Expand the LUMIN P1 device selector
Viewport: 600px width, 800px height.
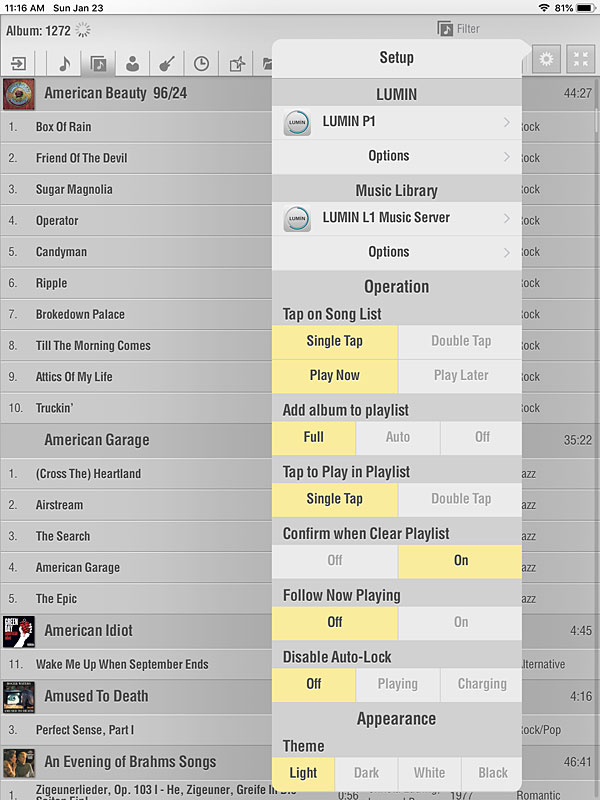[x=396, y=122]
